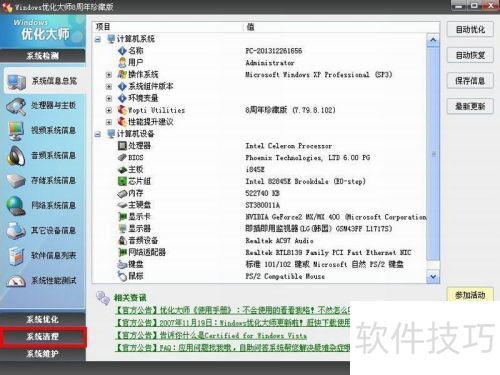Select 存储系统信息 drive icon
500x375 pixels.
pos(16,181)
